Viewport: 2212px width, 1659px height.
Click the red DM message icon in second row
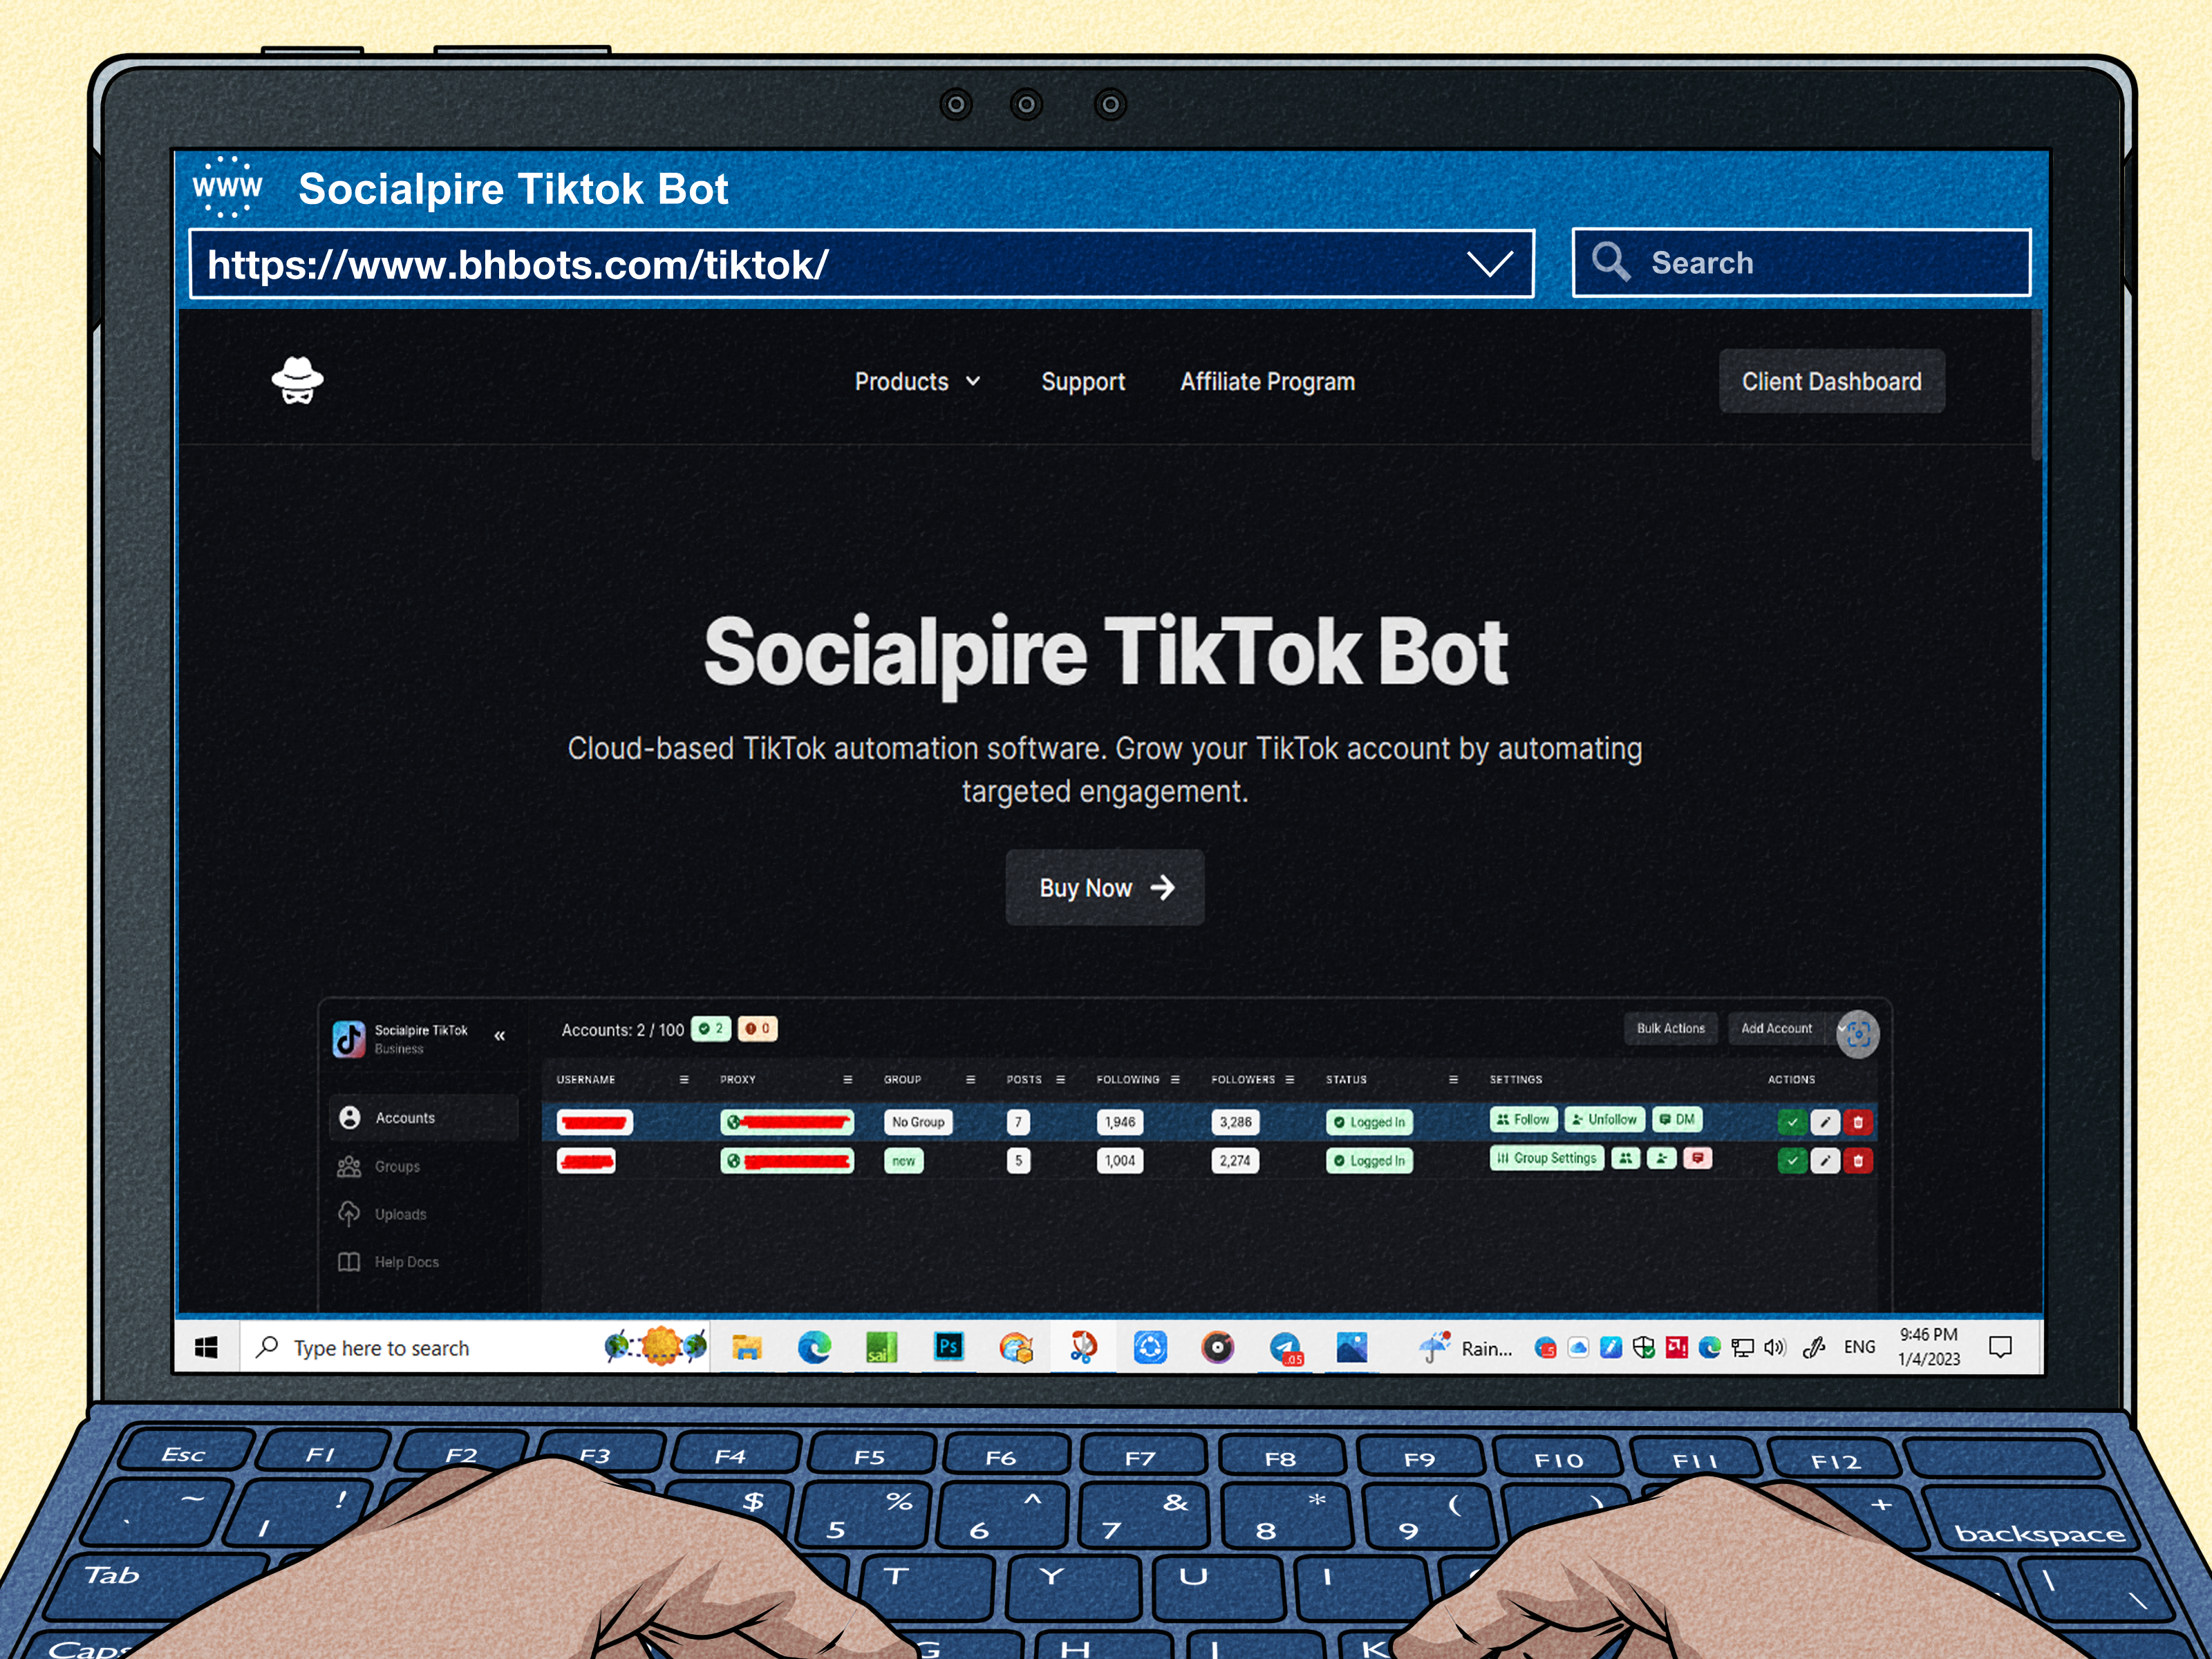pyautogui.click(x=1697, y=1158)
